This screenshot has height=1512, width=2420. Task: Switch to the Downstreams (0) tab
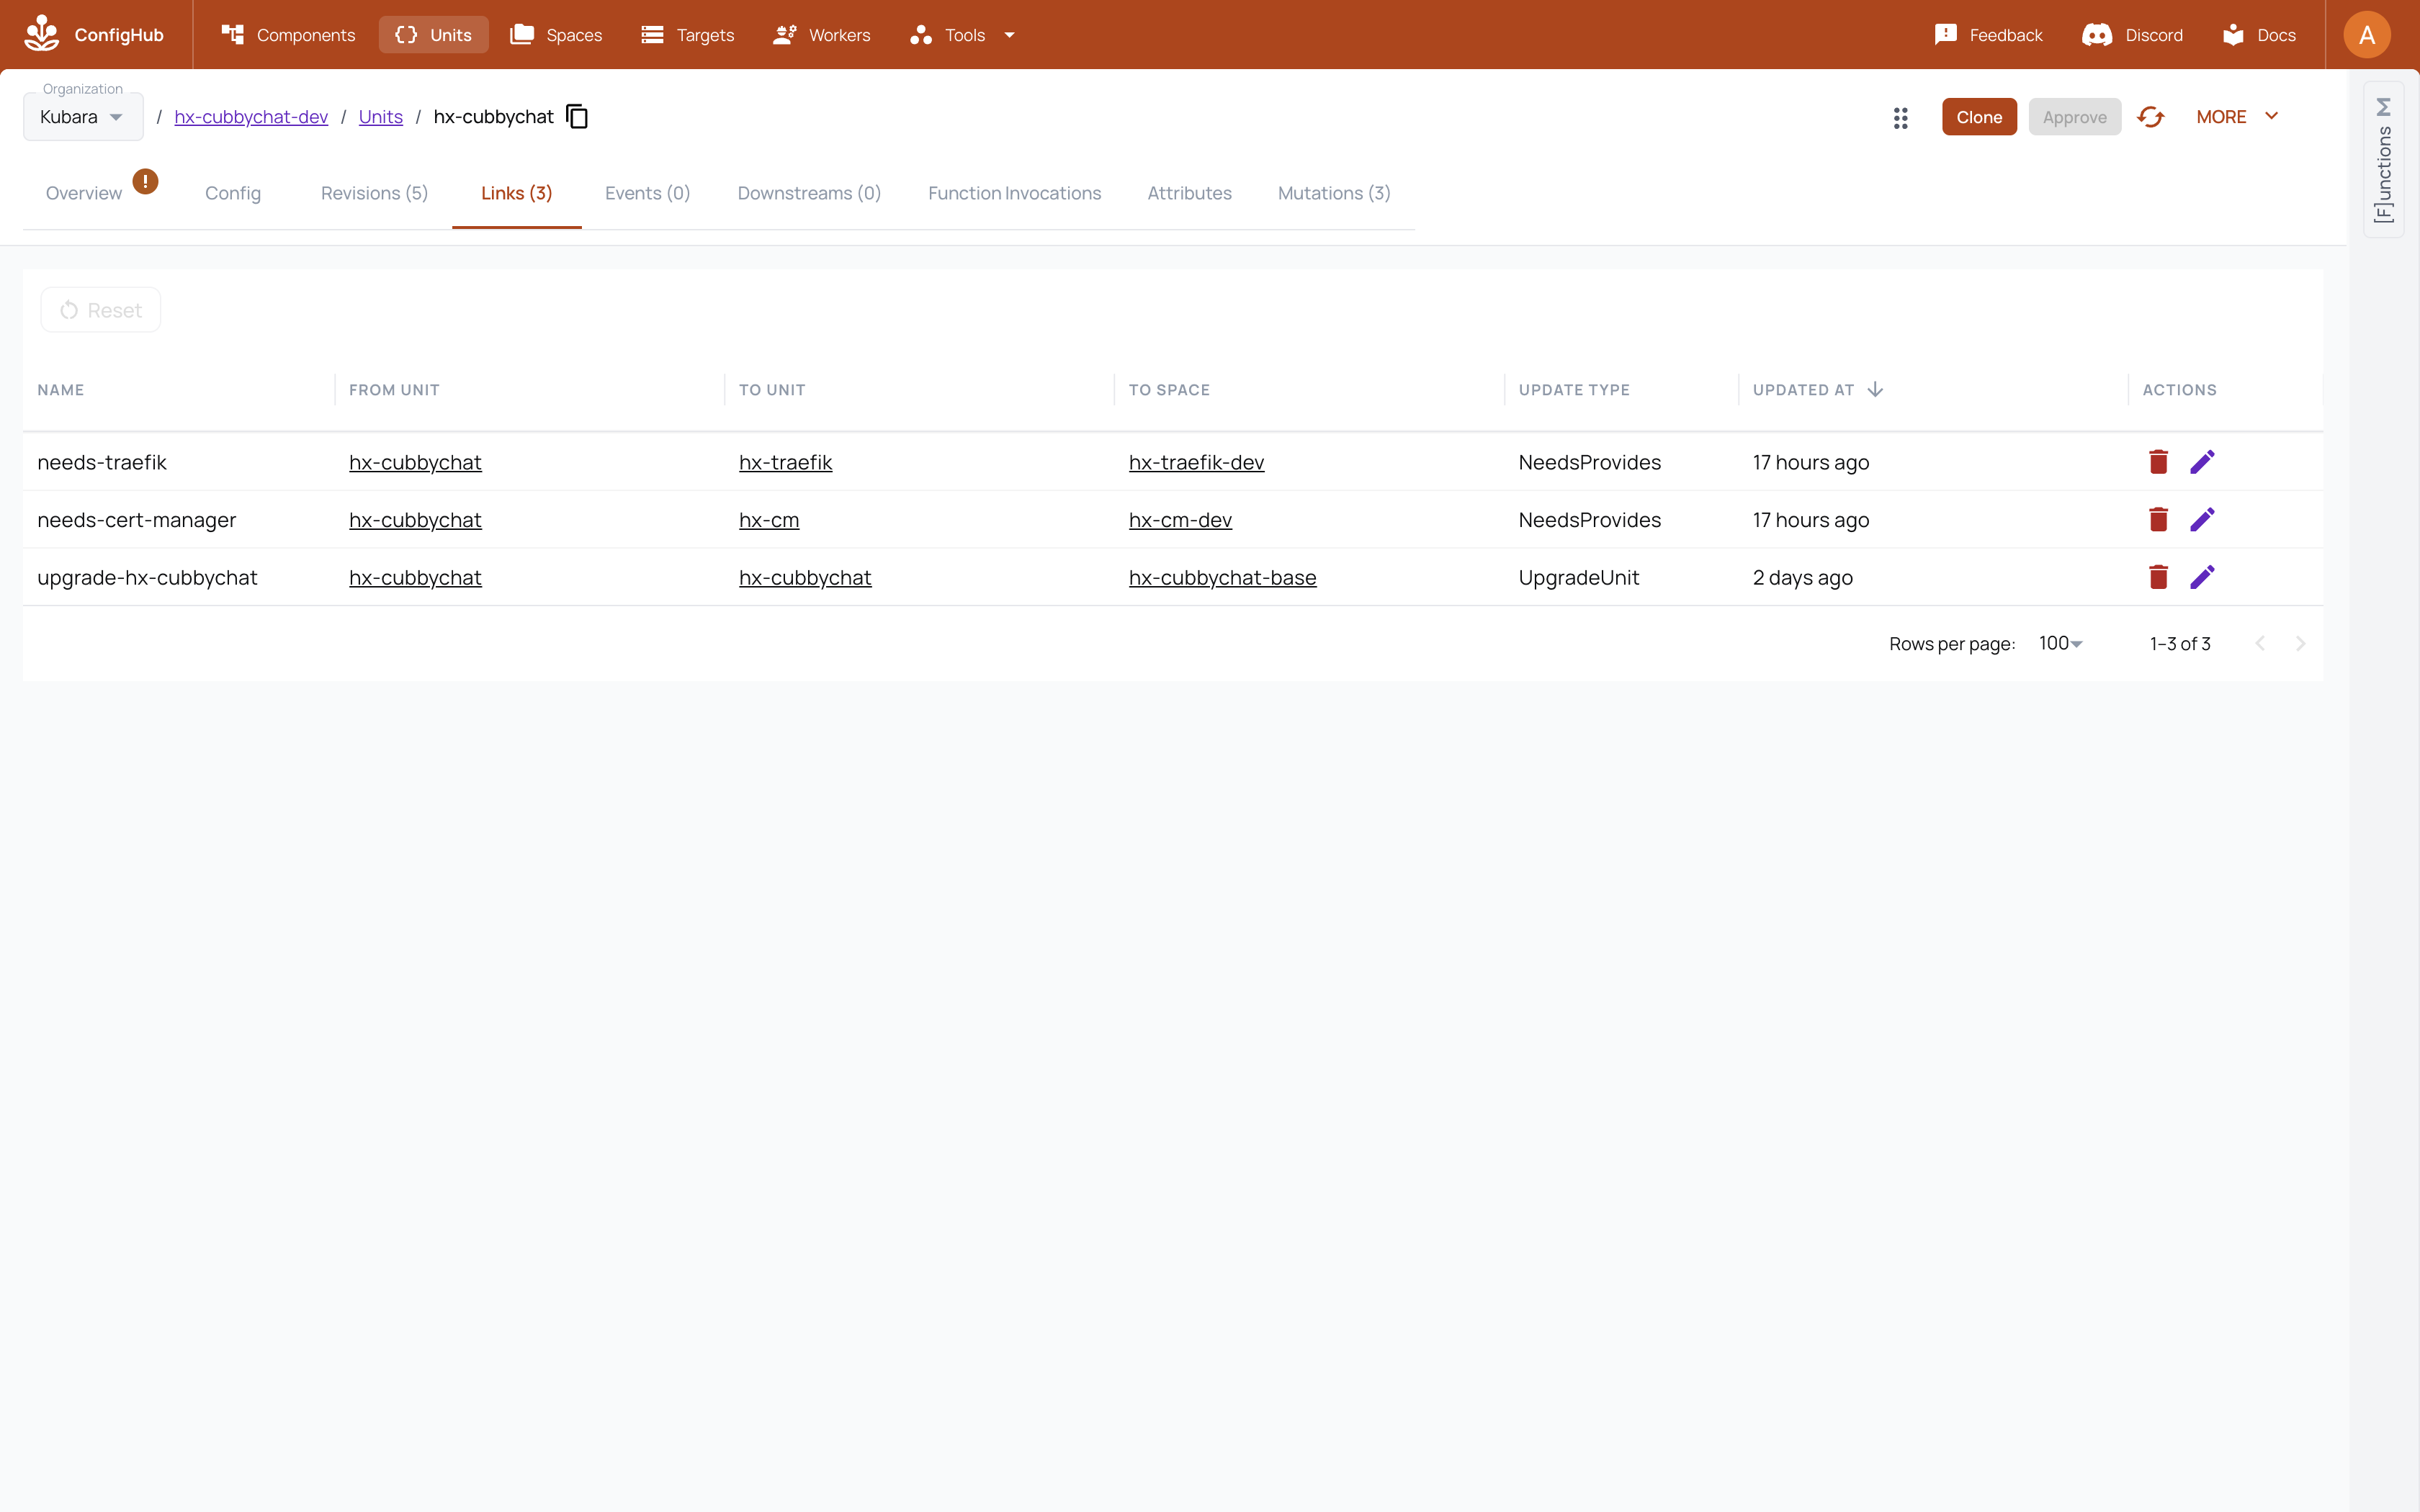tap(809, 193)
